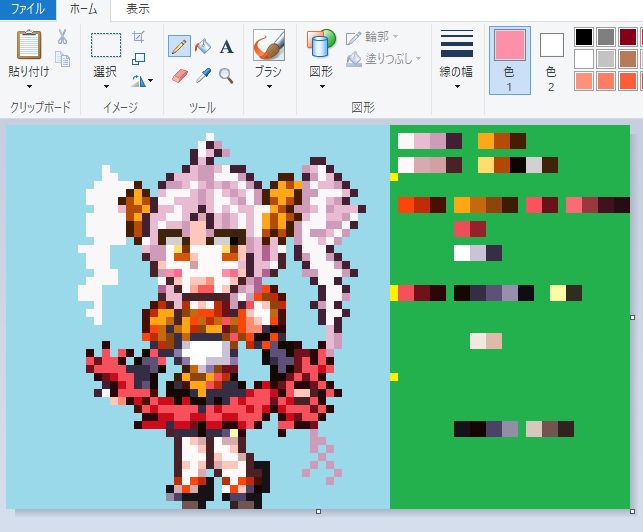
Task: Pick the light salmon custom swatch
Action: [584, 81]
